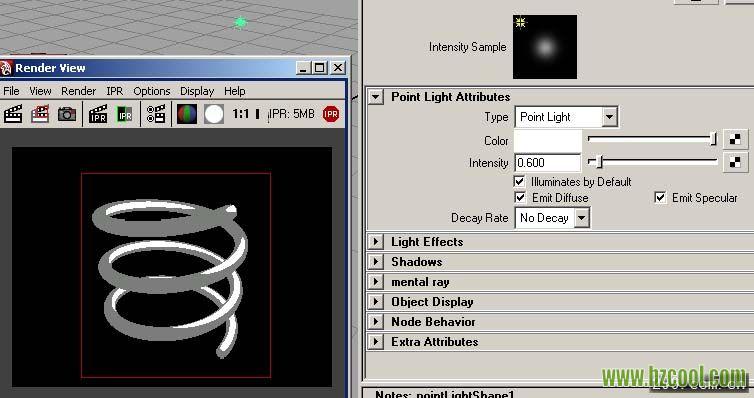This screenshot has width=754, height=398.
Task: Expand the Shadows section
Action: point(376,262)
